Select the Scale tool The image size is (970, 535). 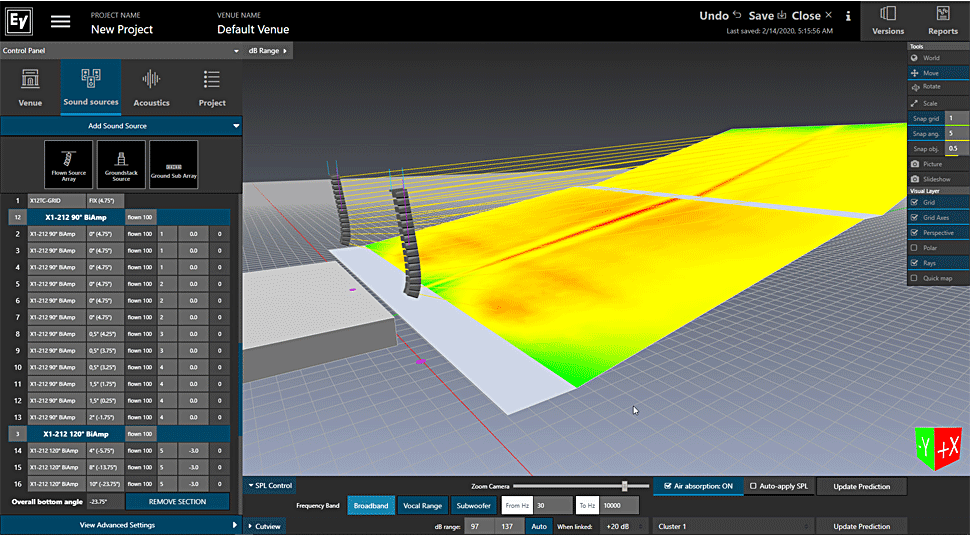[x=938, y=103]
